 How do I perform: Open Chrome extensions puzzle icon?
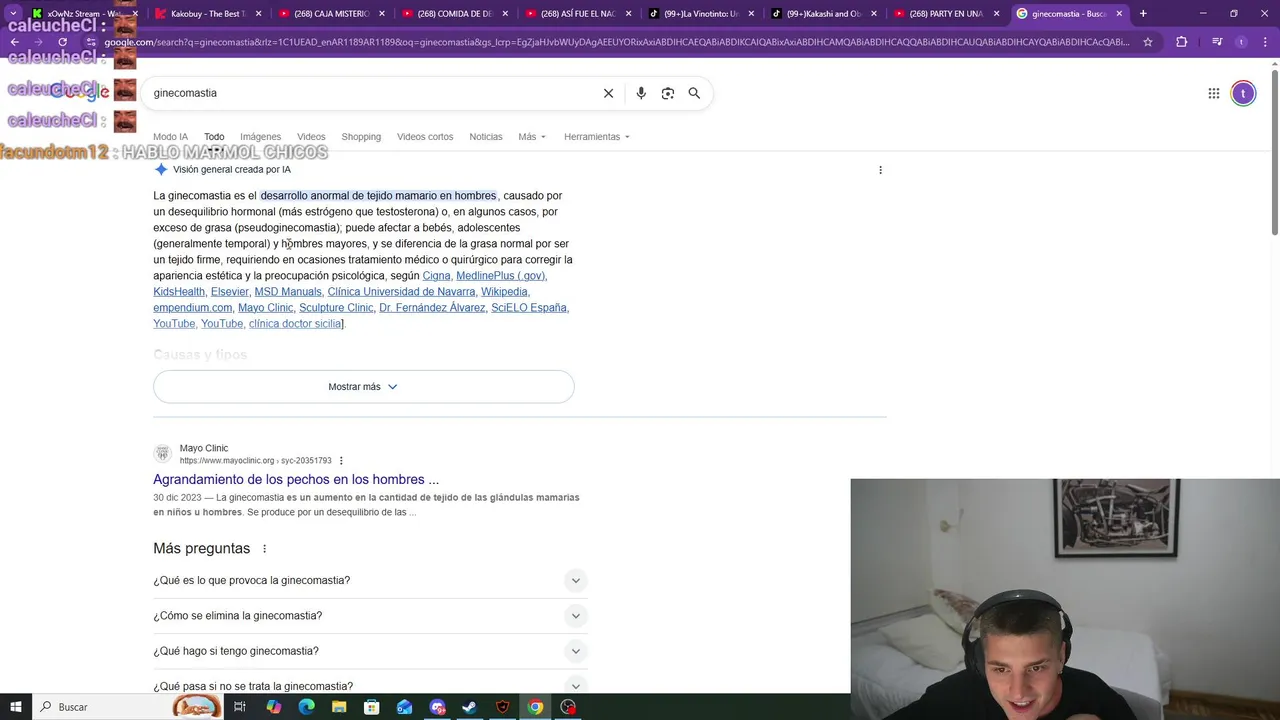tap(1182, 42)
